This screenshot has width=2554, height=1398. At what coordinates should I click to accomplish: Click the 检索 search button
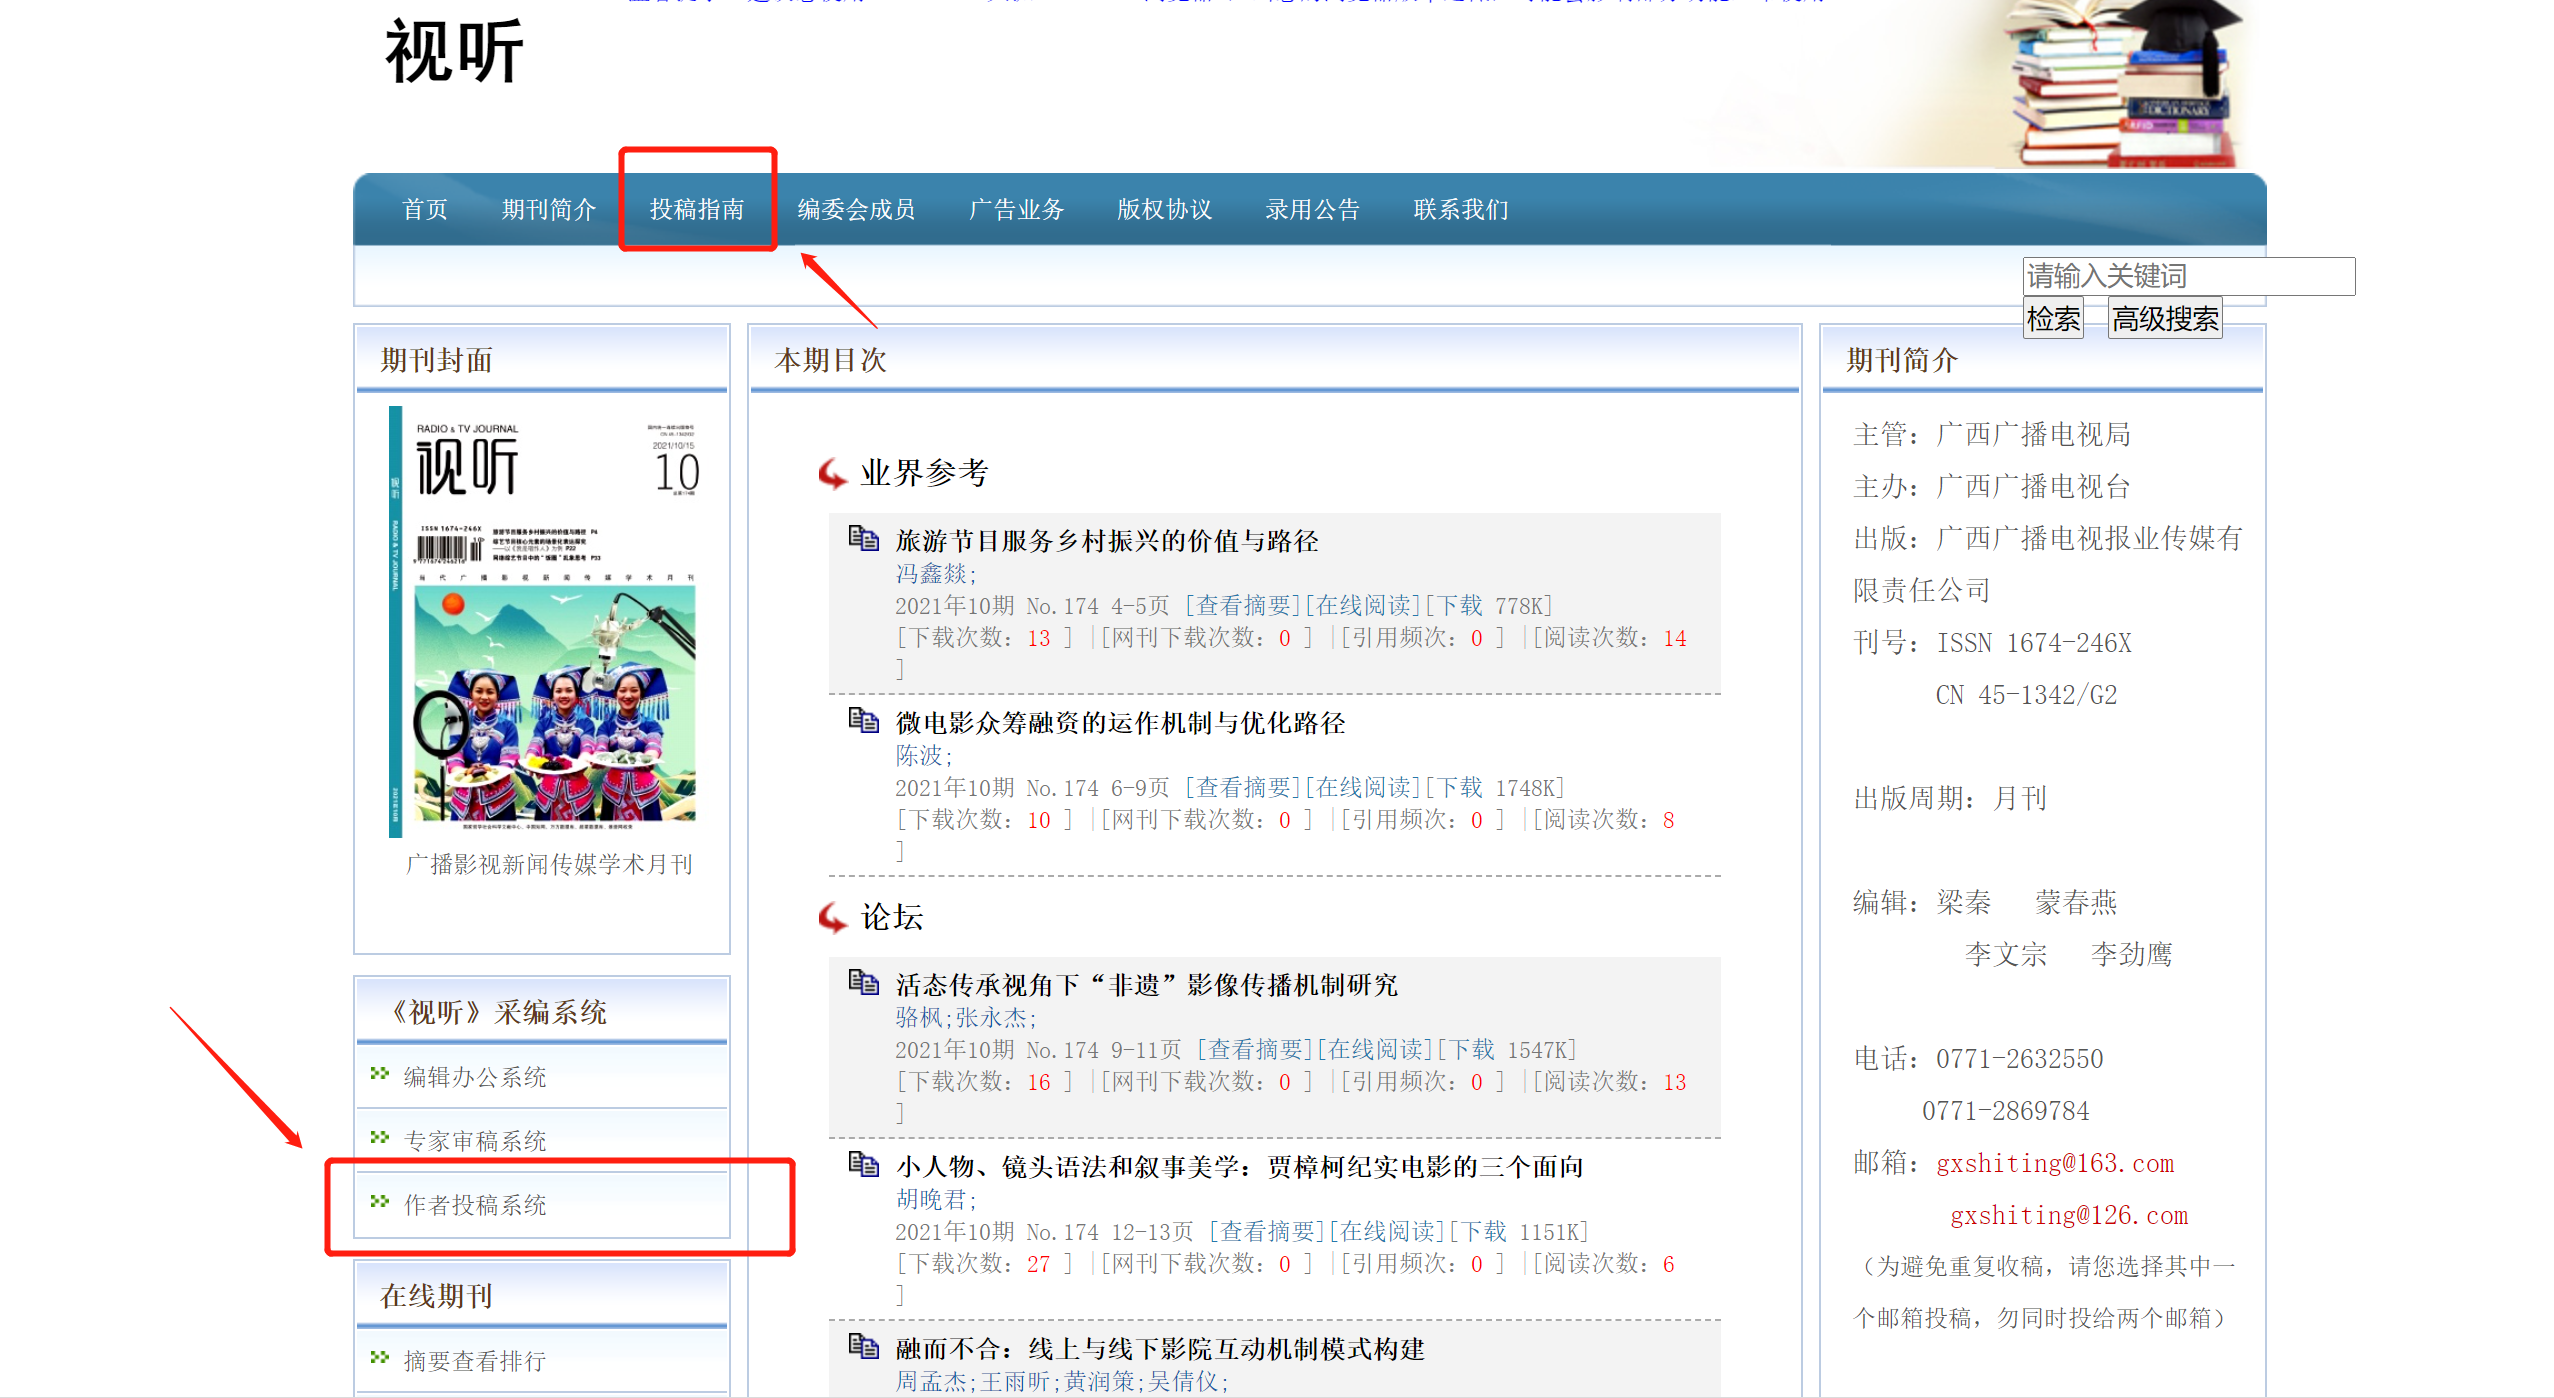pyautogui.click(x=2053, y=319)
